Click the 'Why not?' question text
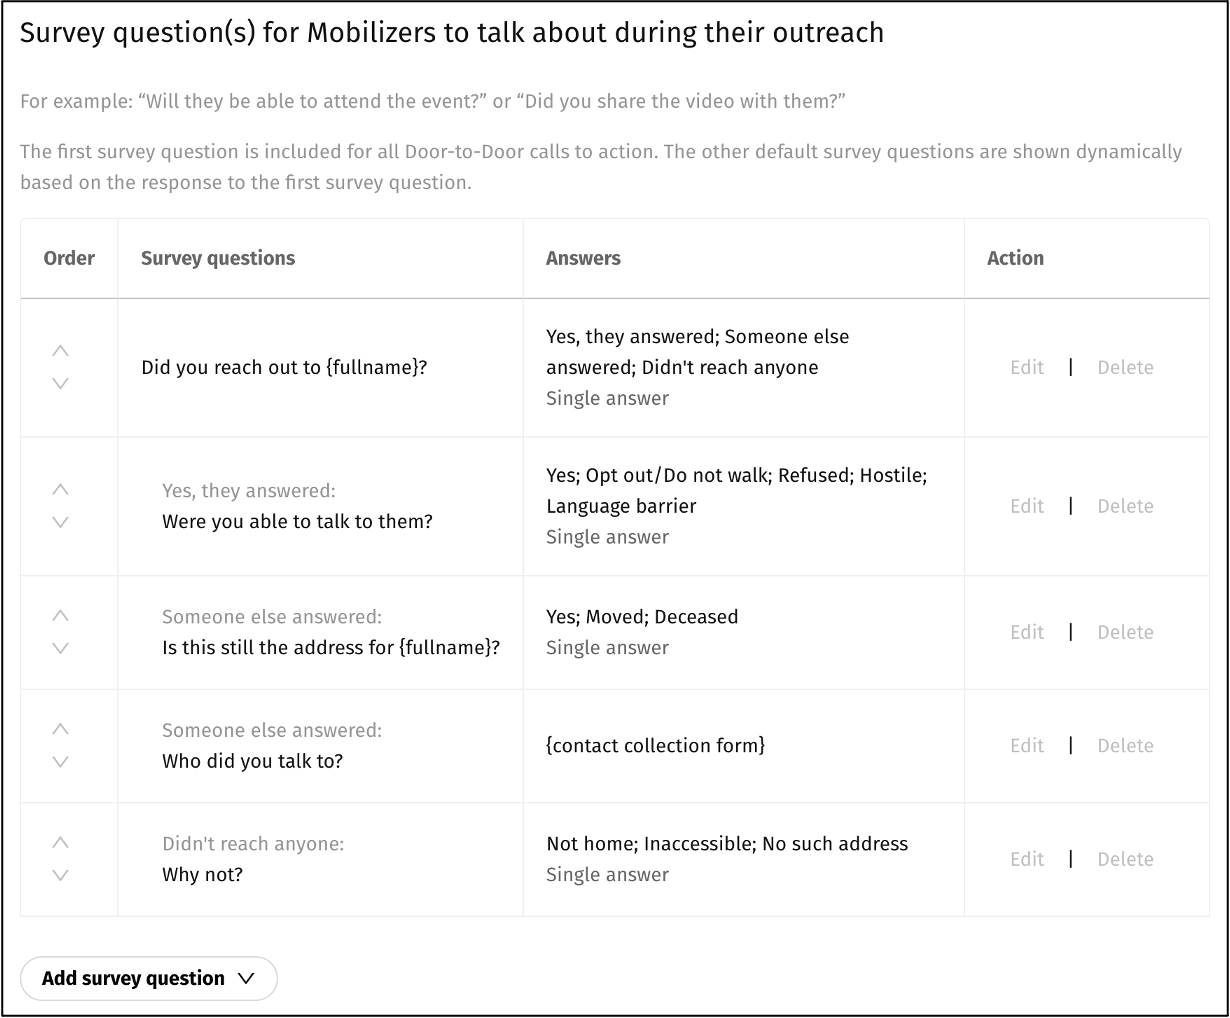The image size is (1230, 1018). coord(203,875)
